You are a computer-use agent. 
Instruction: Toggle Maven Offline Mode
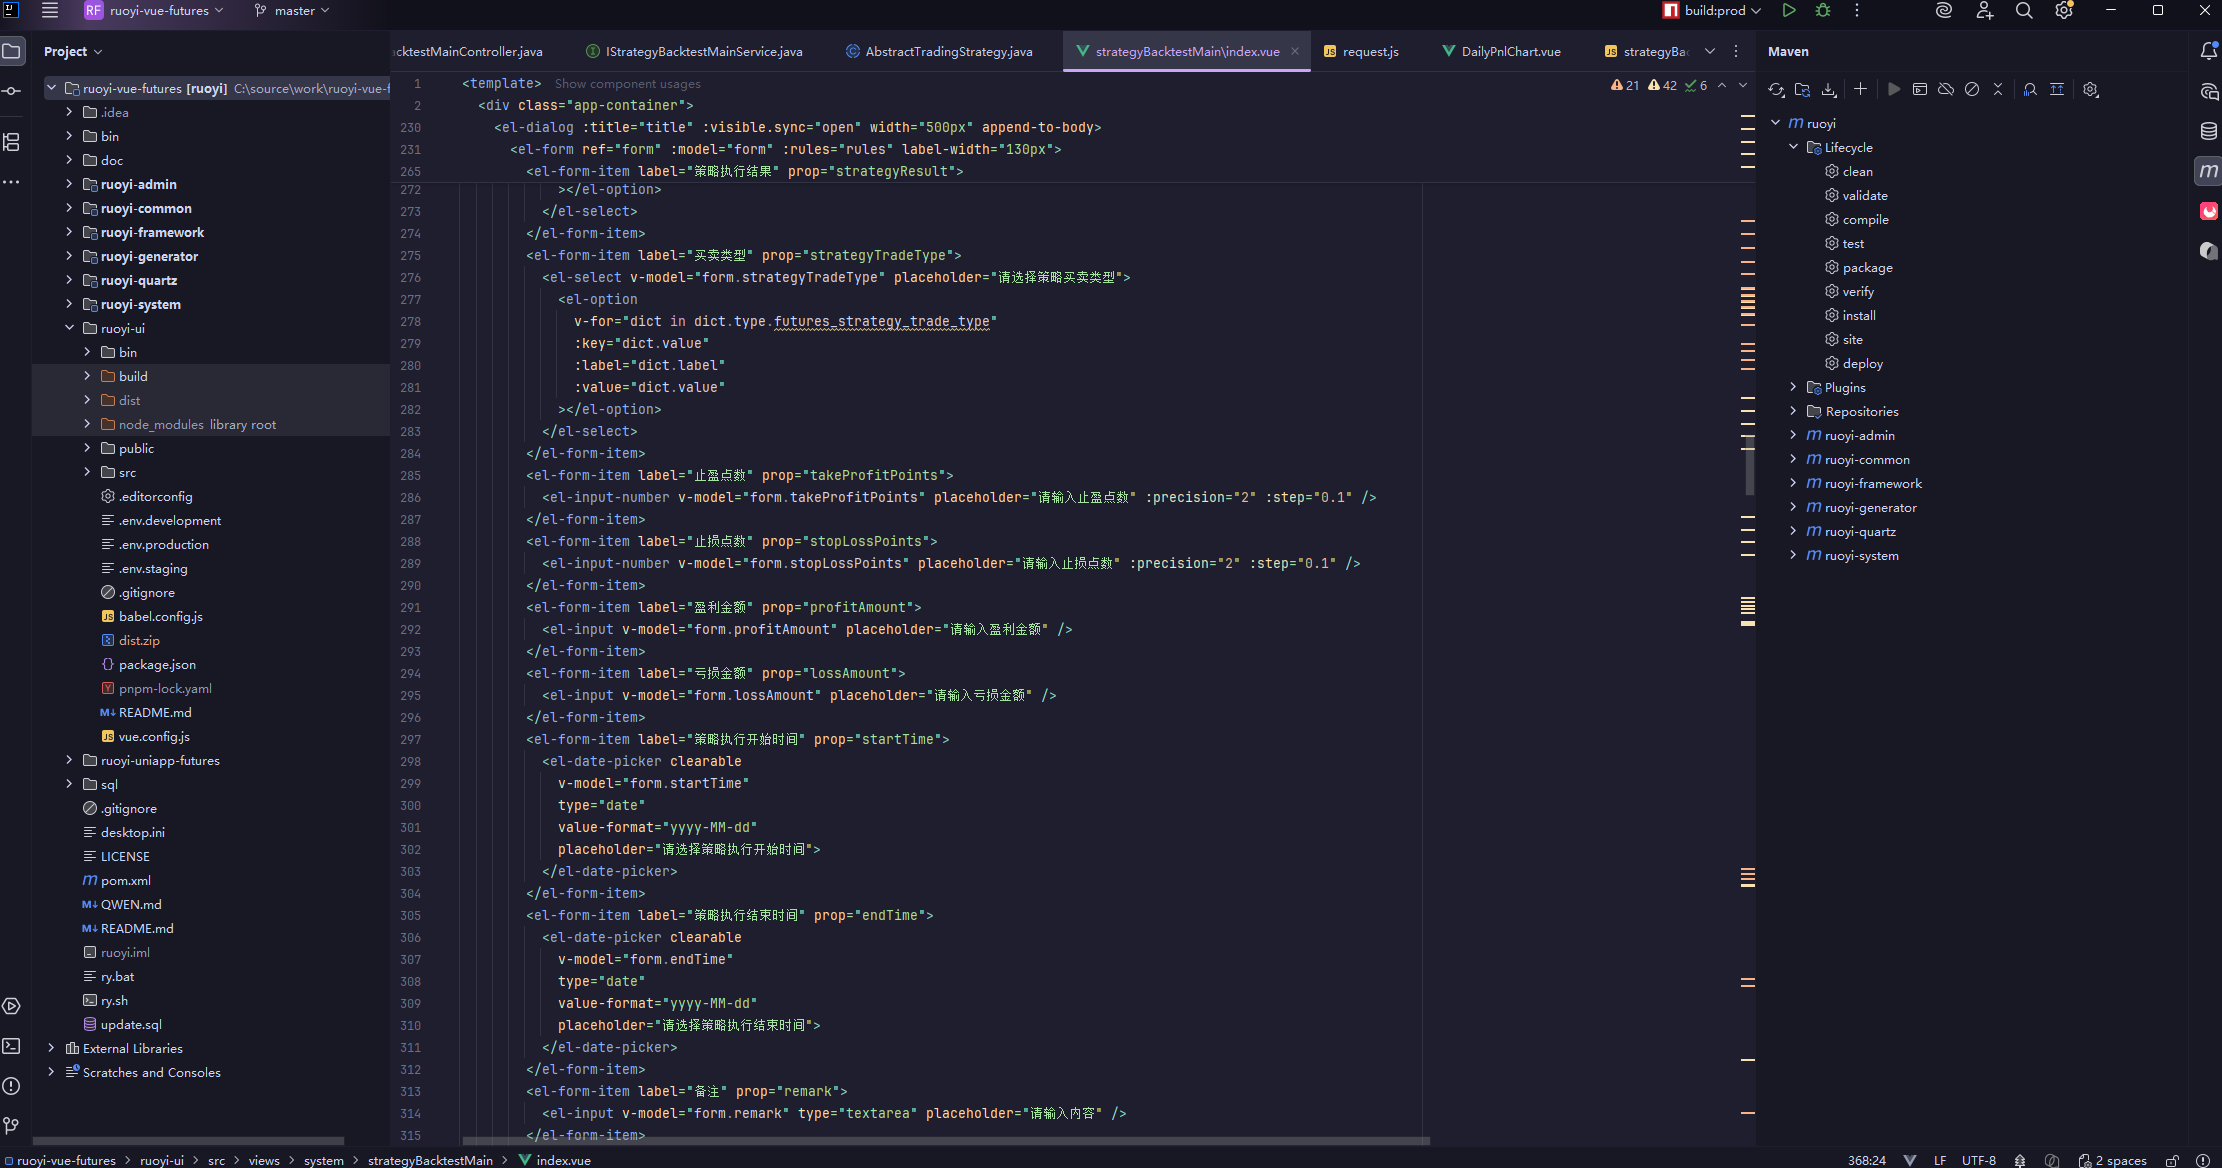tap(1946, 89)
